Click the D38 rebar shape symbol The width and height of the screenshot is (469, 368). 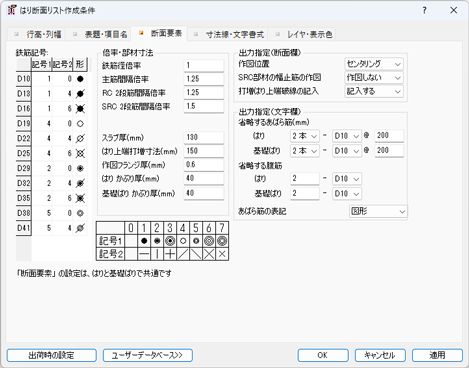[80, 213]
